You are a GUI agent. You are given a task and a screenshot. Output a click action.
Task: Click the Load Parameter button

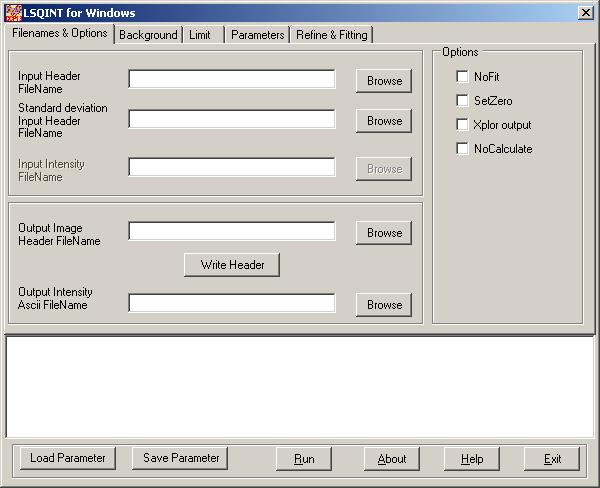(x=68, y=458)
